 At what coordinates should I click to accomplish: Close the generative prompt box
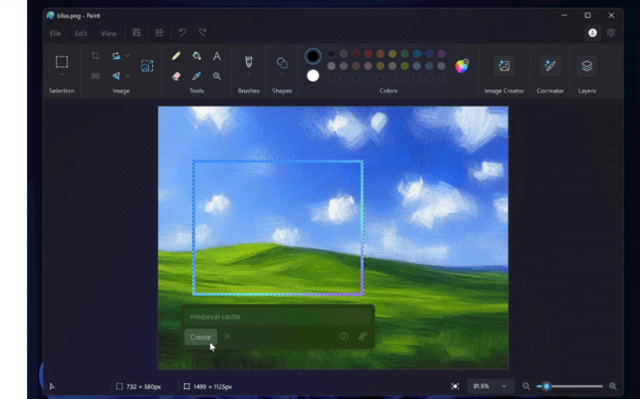(227, 337)
